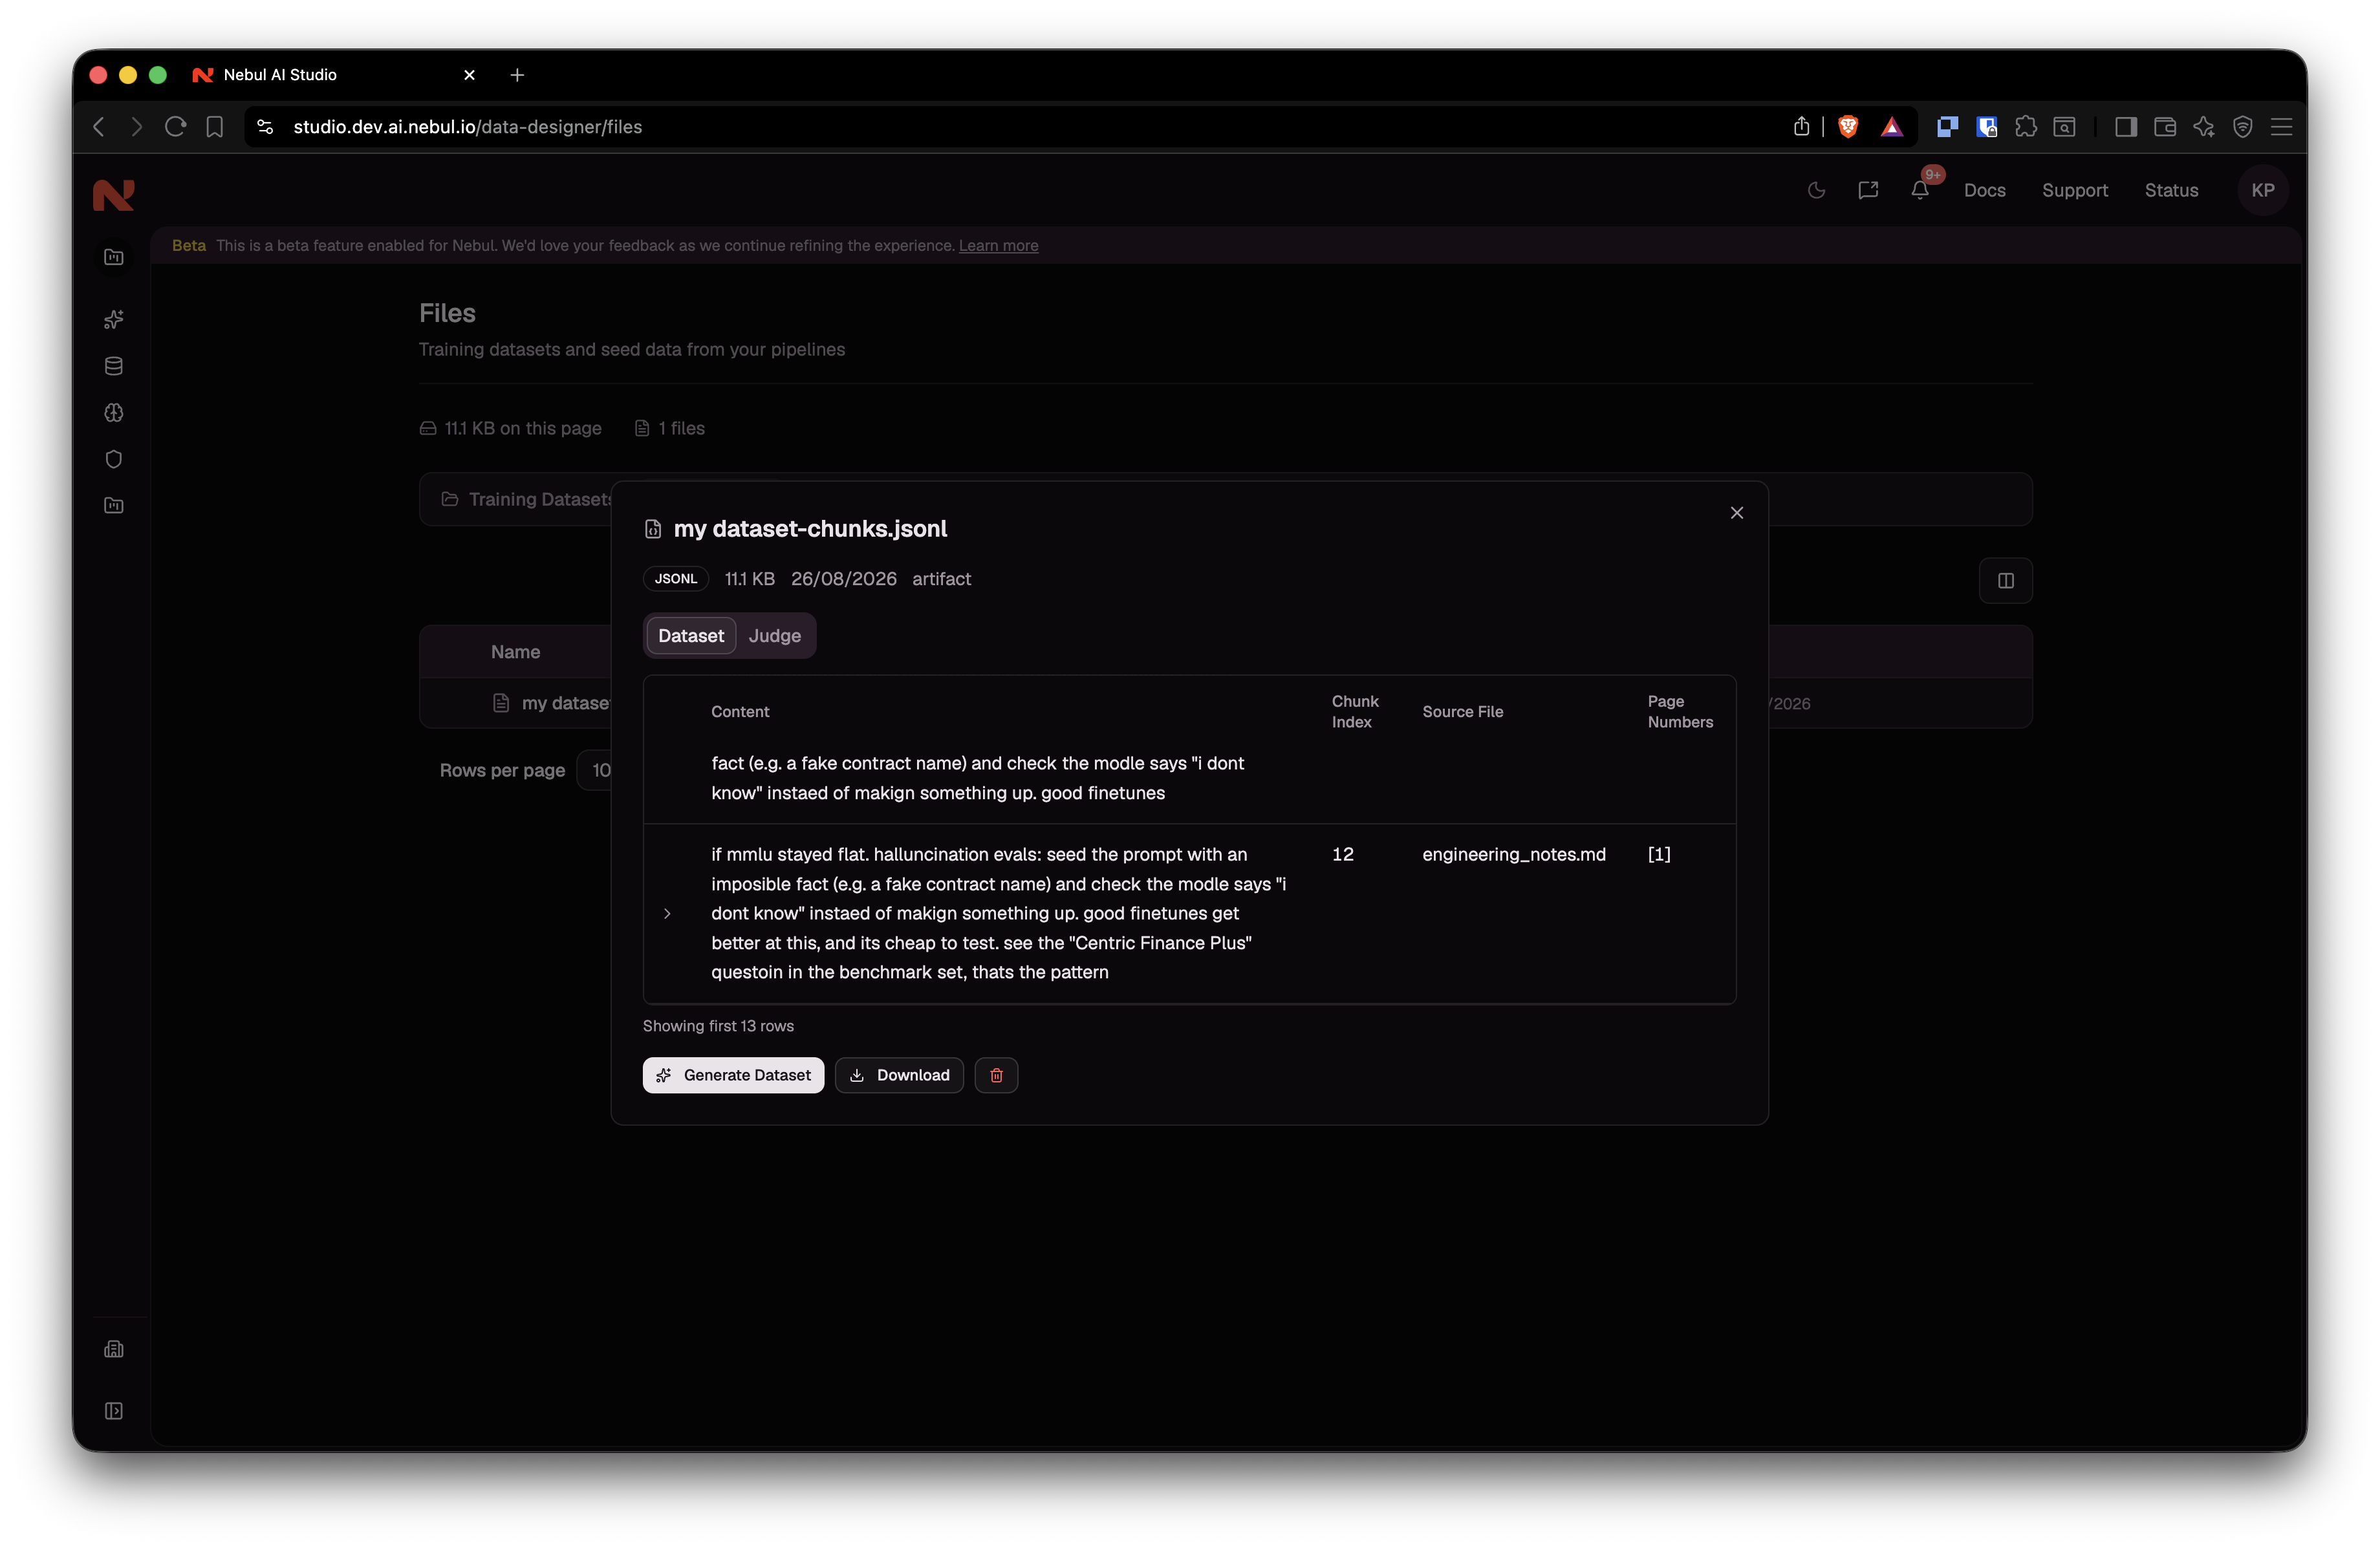Open the shield icon in the sidebar

[114, 459]
